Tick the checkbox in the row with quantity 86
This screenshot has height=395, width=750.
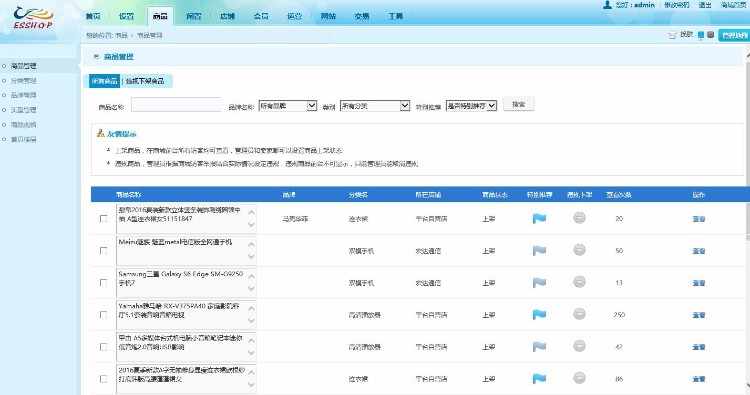tap(103, 379)
